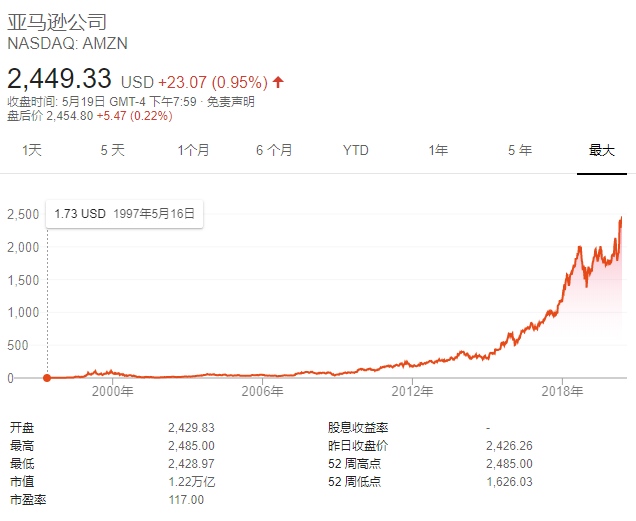Show the 1年 price history
This screenshot has width=636, height=521.
tap(438, 150)
